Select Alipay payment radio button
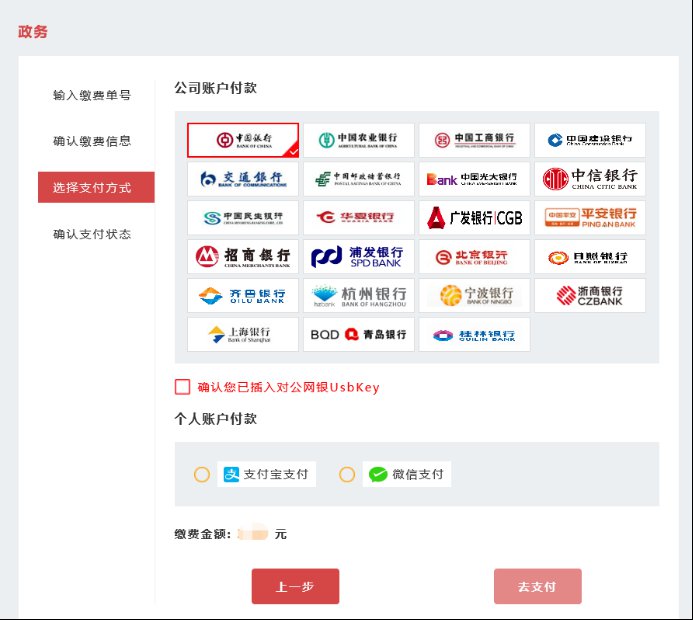The height and width of the screenshot is (620, 693). click(202, 474)
